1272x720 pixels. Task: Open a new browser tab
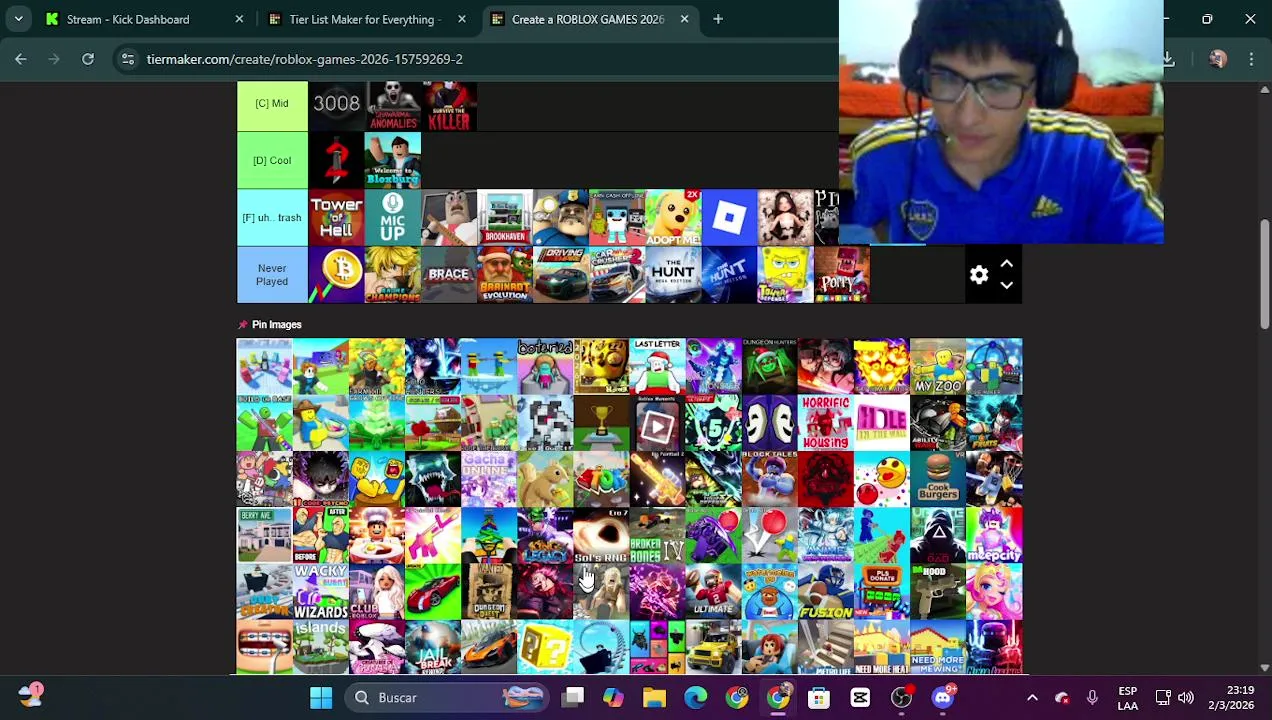[x=718, y=19]
